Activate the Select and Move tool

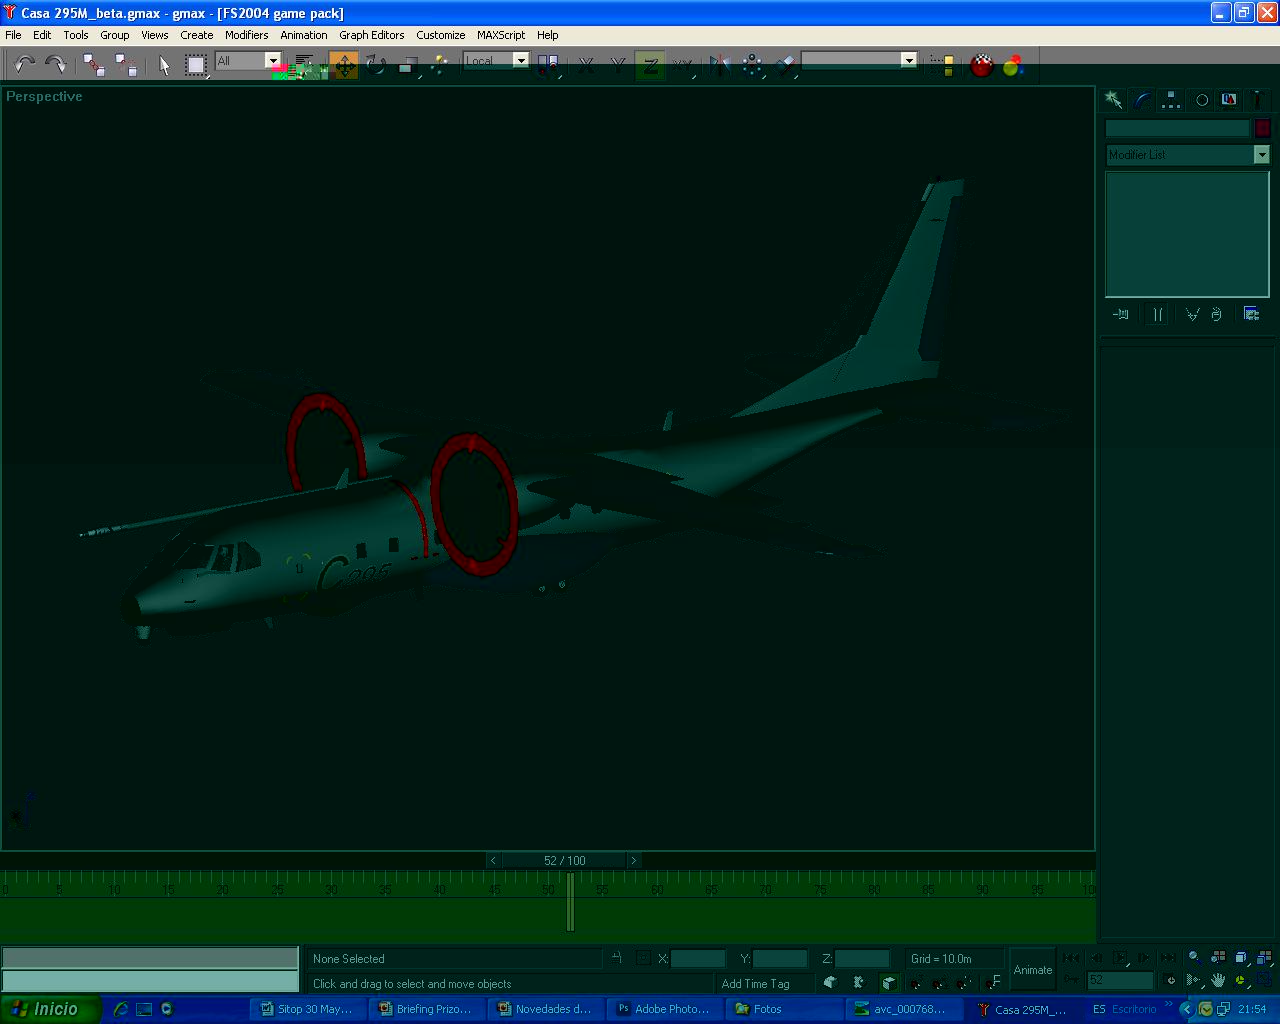pyautogui.click(x=344, y=66)
